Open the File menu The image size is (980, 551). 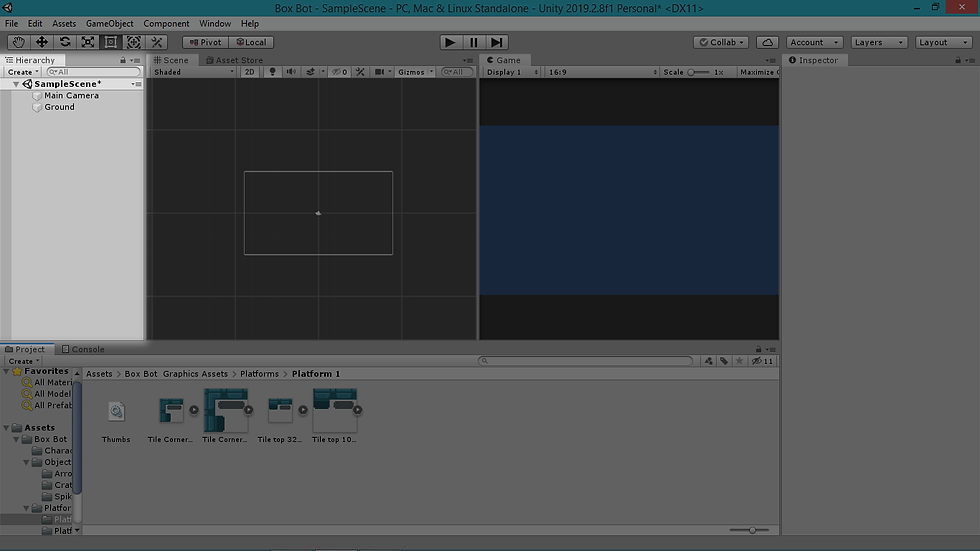tap(11, 24)
